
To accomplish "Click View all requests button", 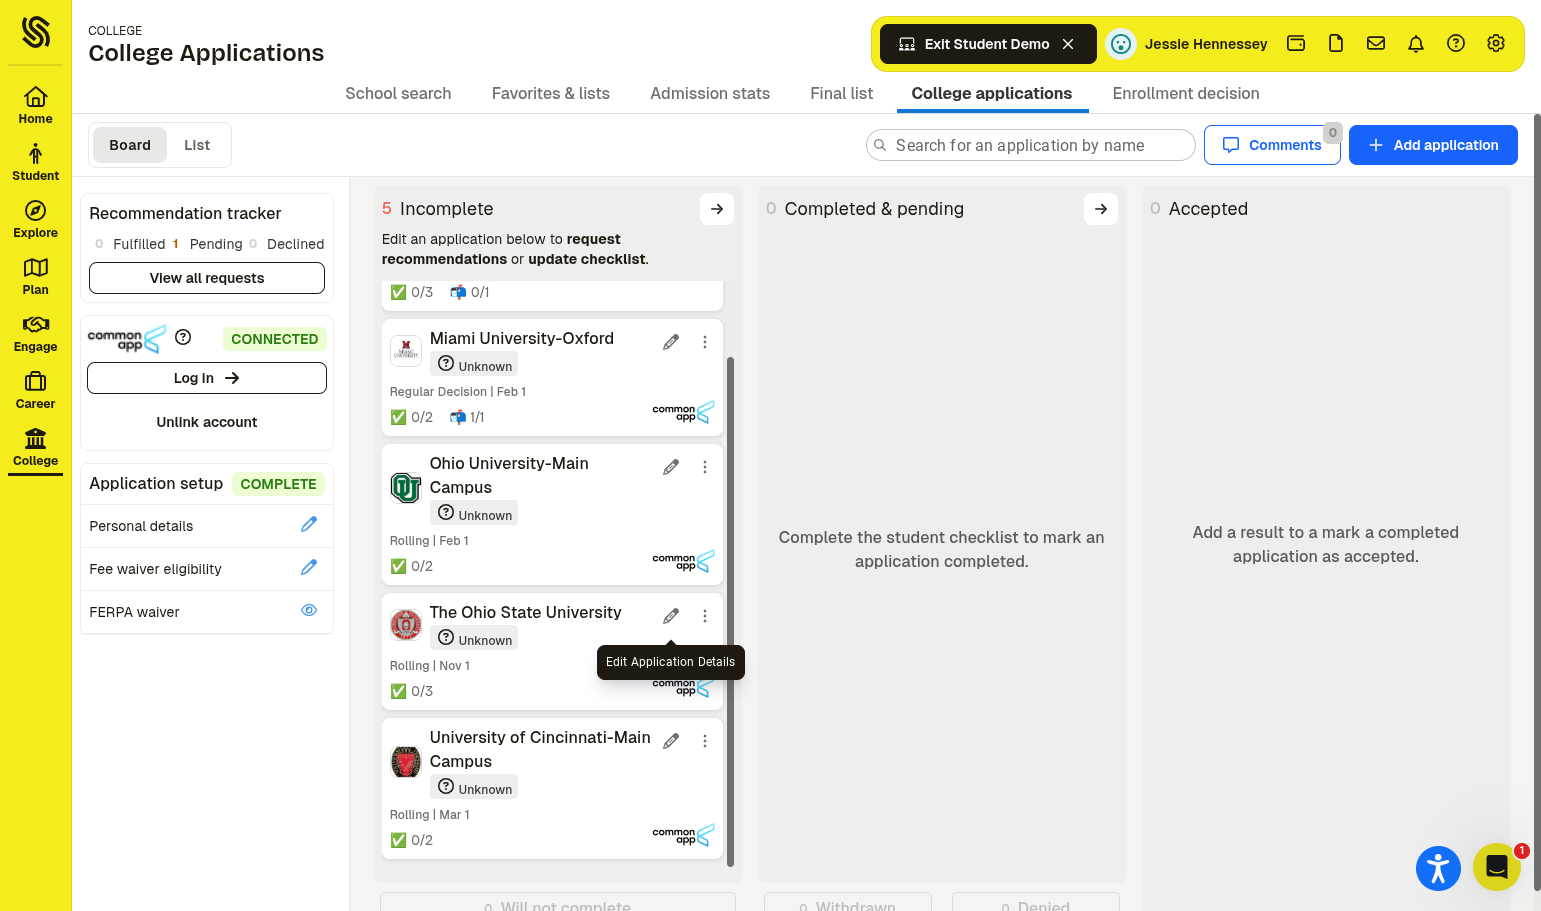I will (207, 278).
